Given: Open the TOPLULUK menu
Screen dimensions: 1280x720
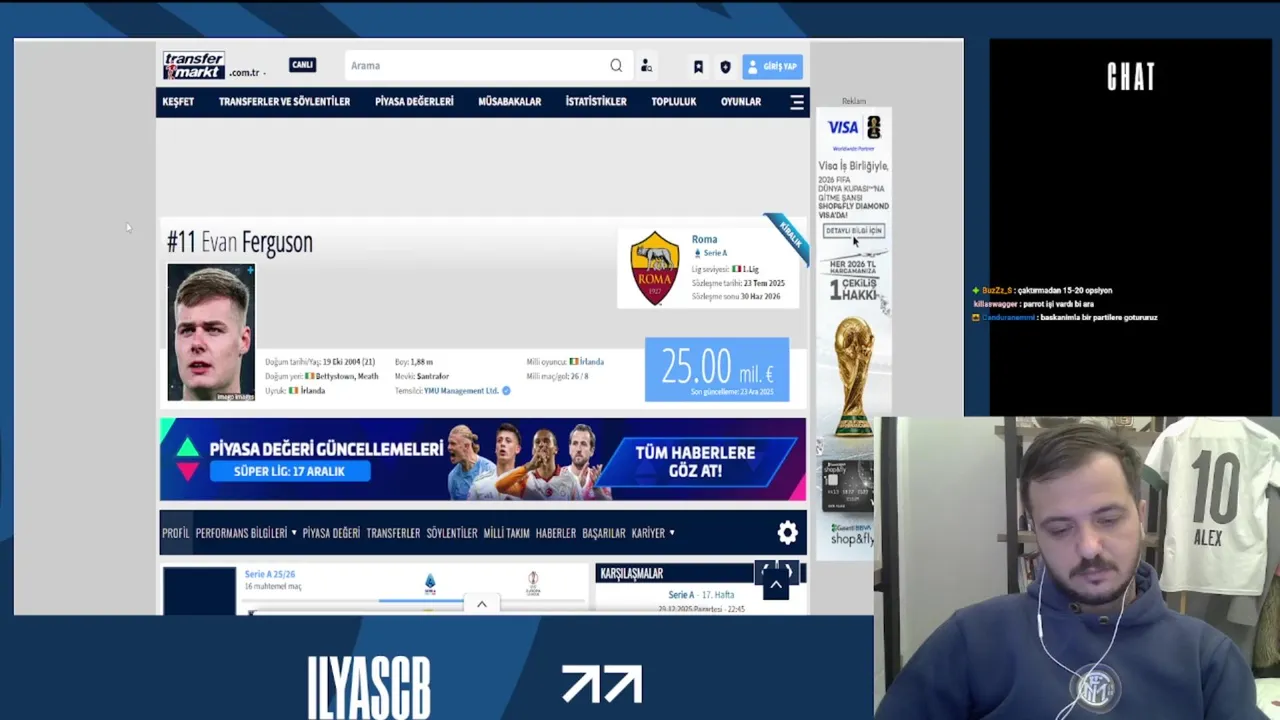Looking at the screenshot, I should click(674, 102).
